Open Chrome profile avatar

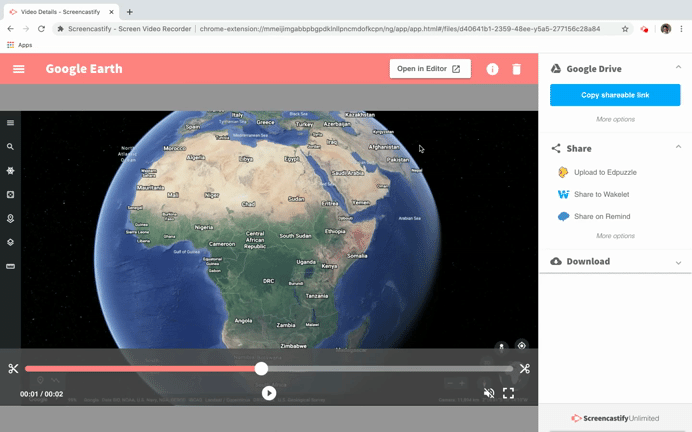tap(666, 29)
